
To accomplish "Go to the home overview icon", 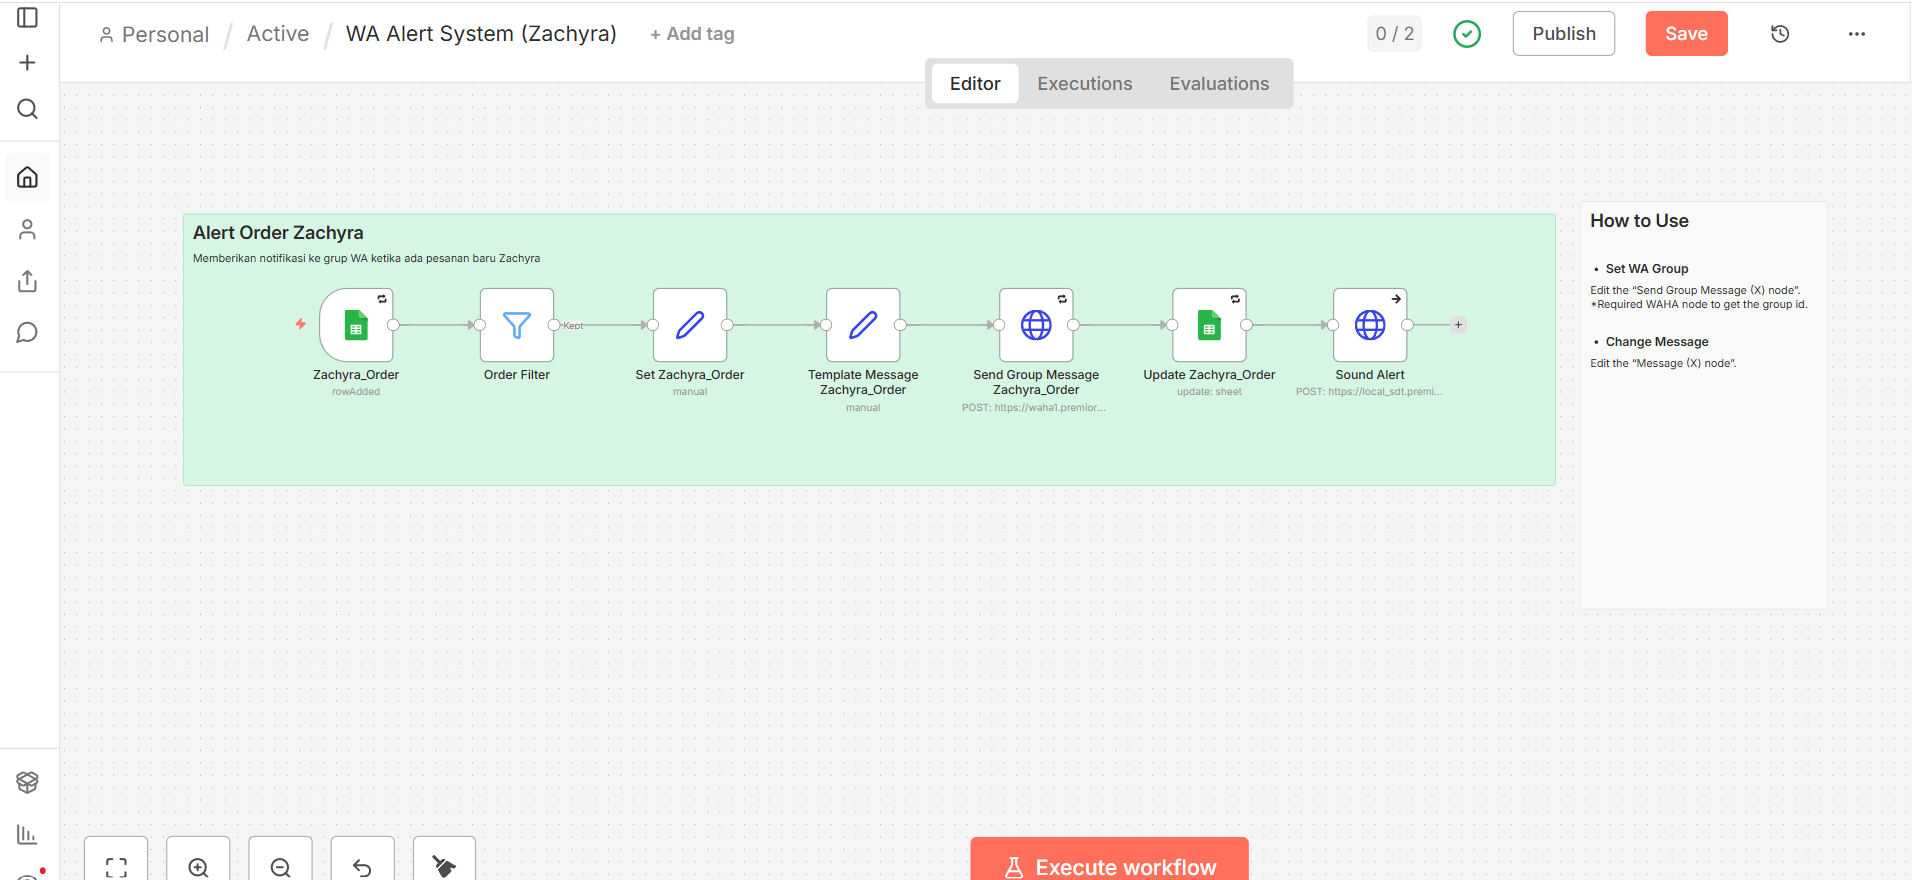I will click(28, 177).
